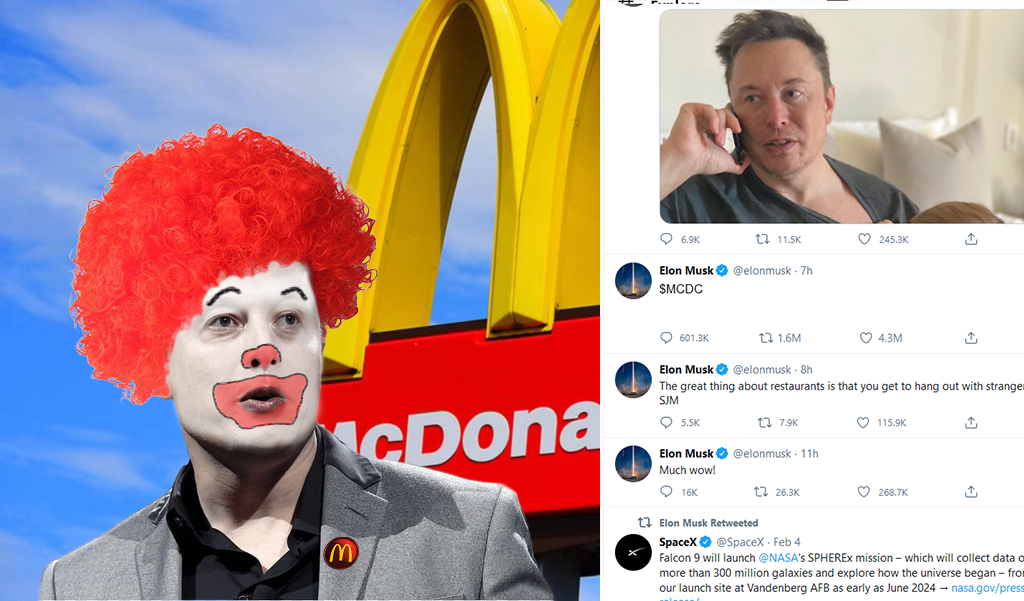The height and width of the screenshot is (601, 1024).
Task: Open the @NASA mention link
Action: pos(778,558)
